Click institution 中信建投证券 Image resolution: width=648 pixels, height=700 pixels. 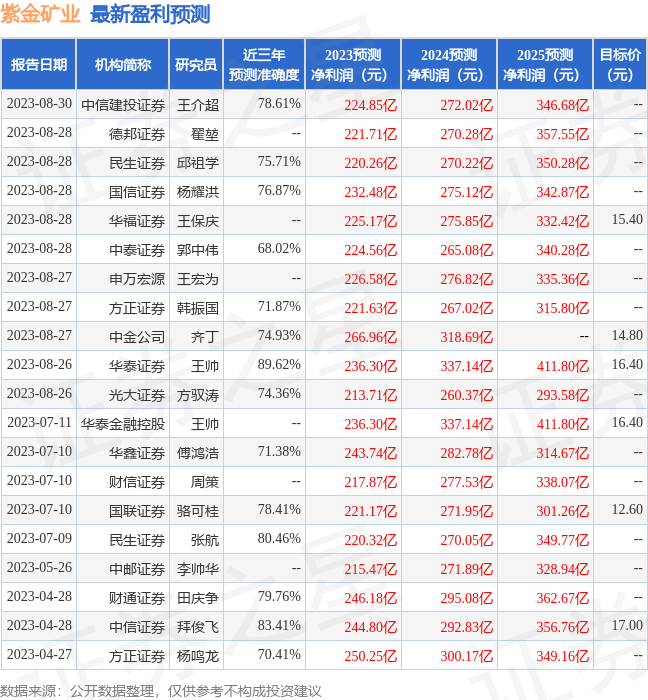pyautogui.click(x=123, y=105)
